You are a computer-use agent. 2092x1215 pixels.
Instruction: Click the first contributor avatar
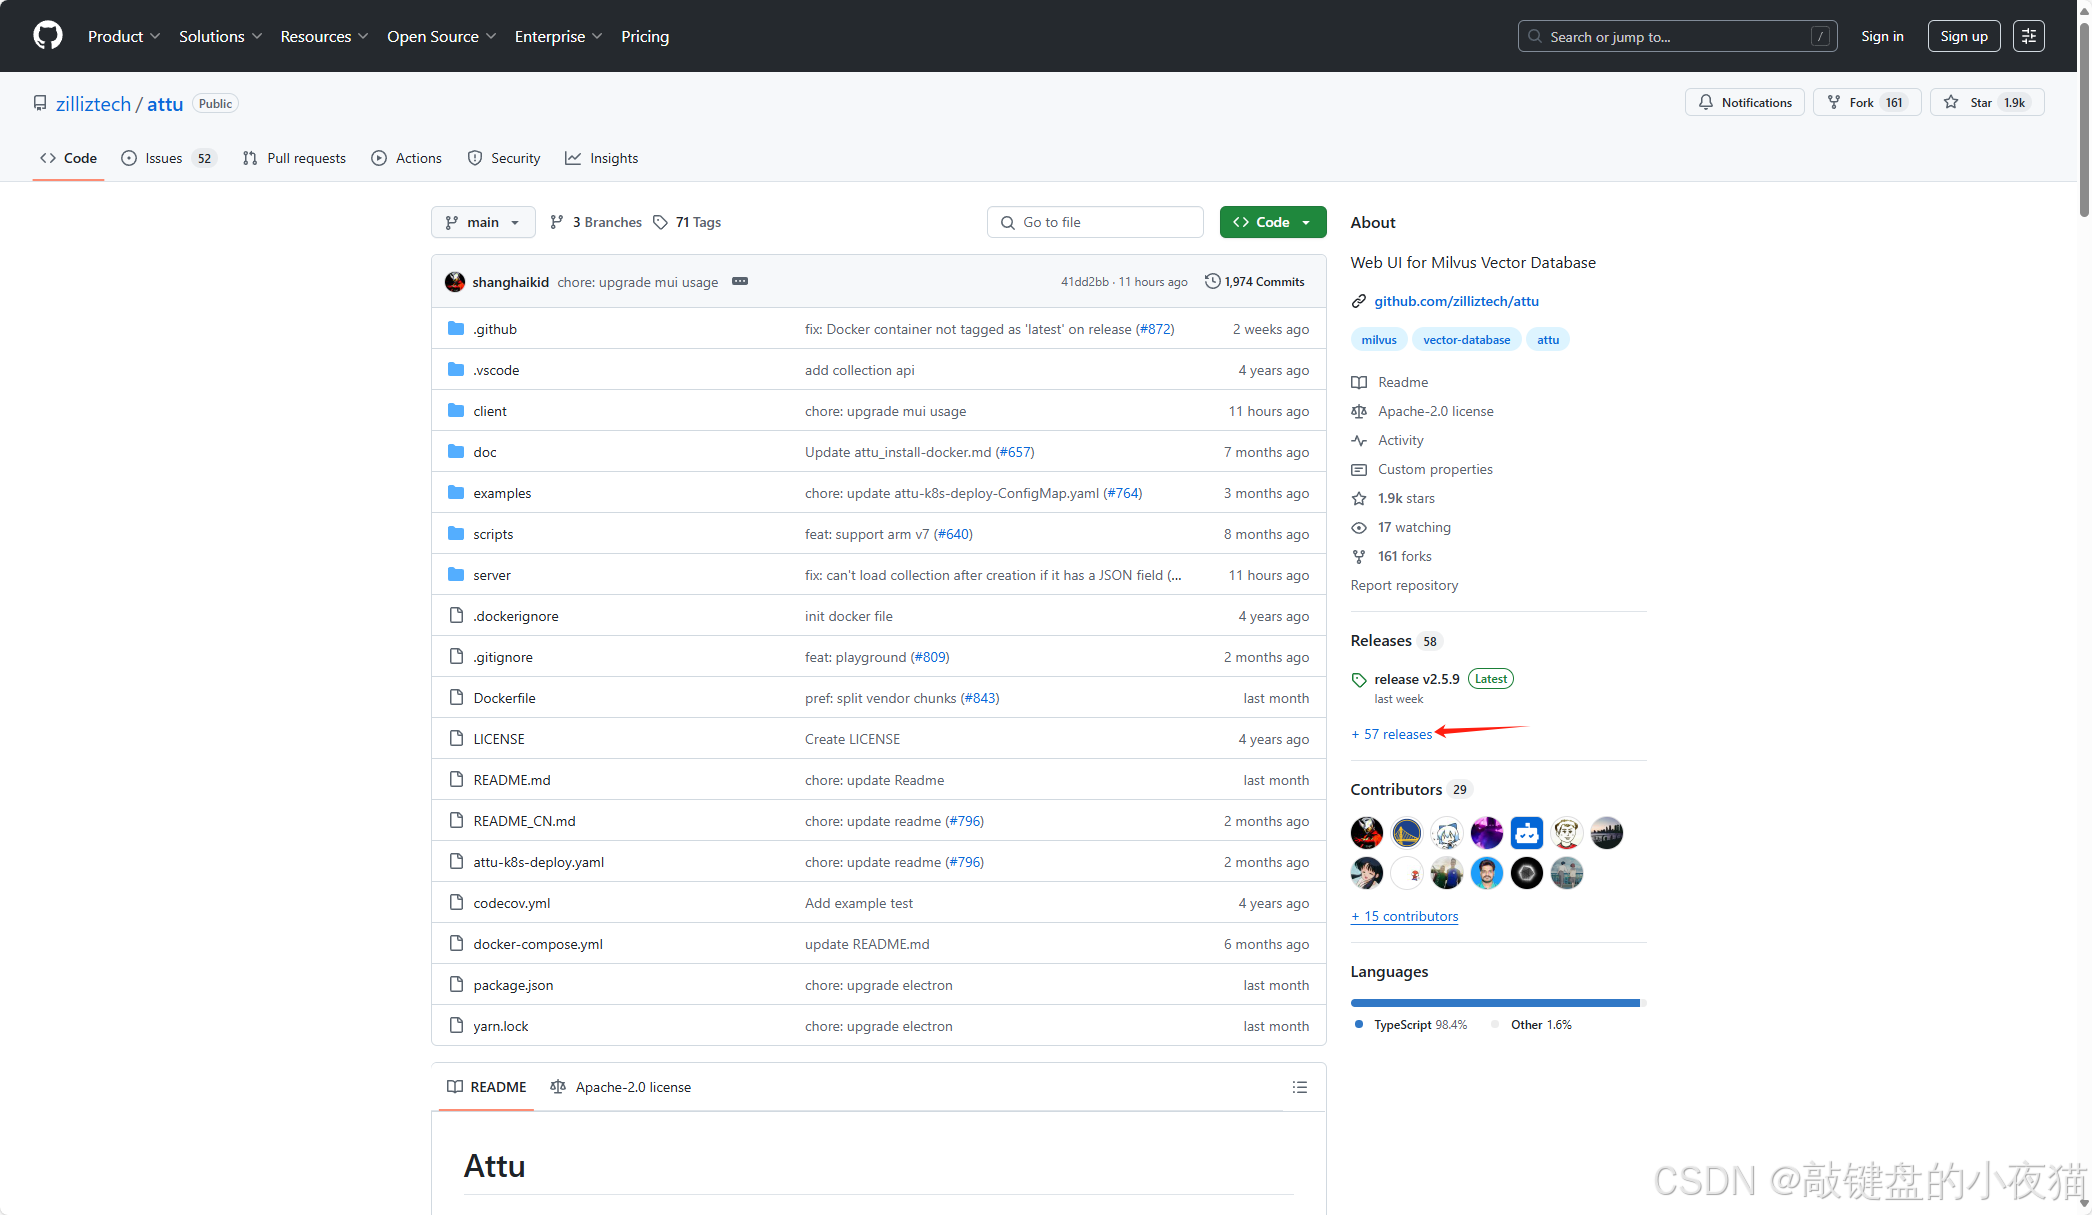coord(1366,833)
